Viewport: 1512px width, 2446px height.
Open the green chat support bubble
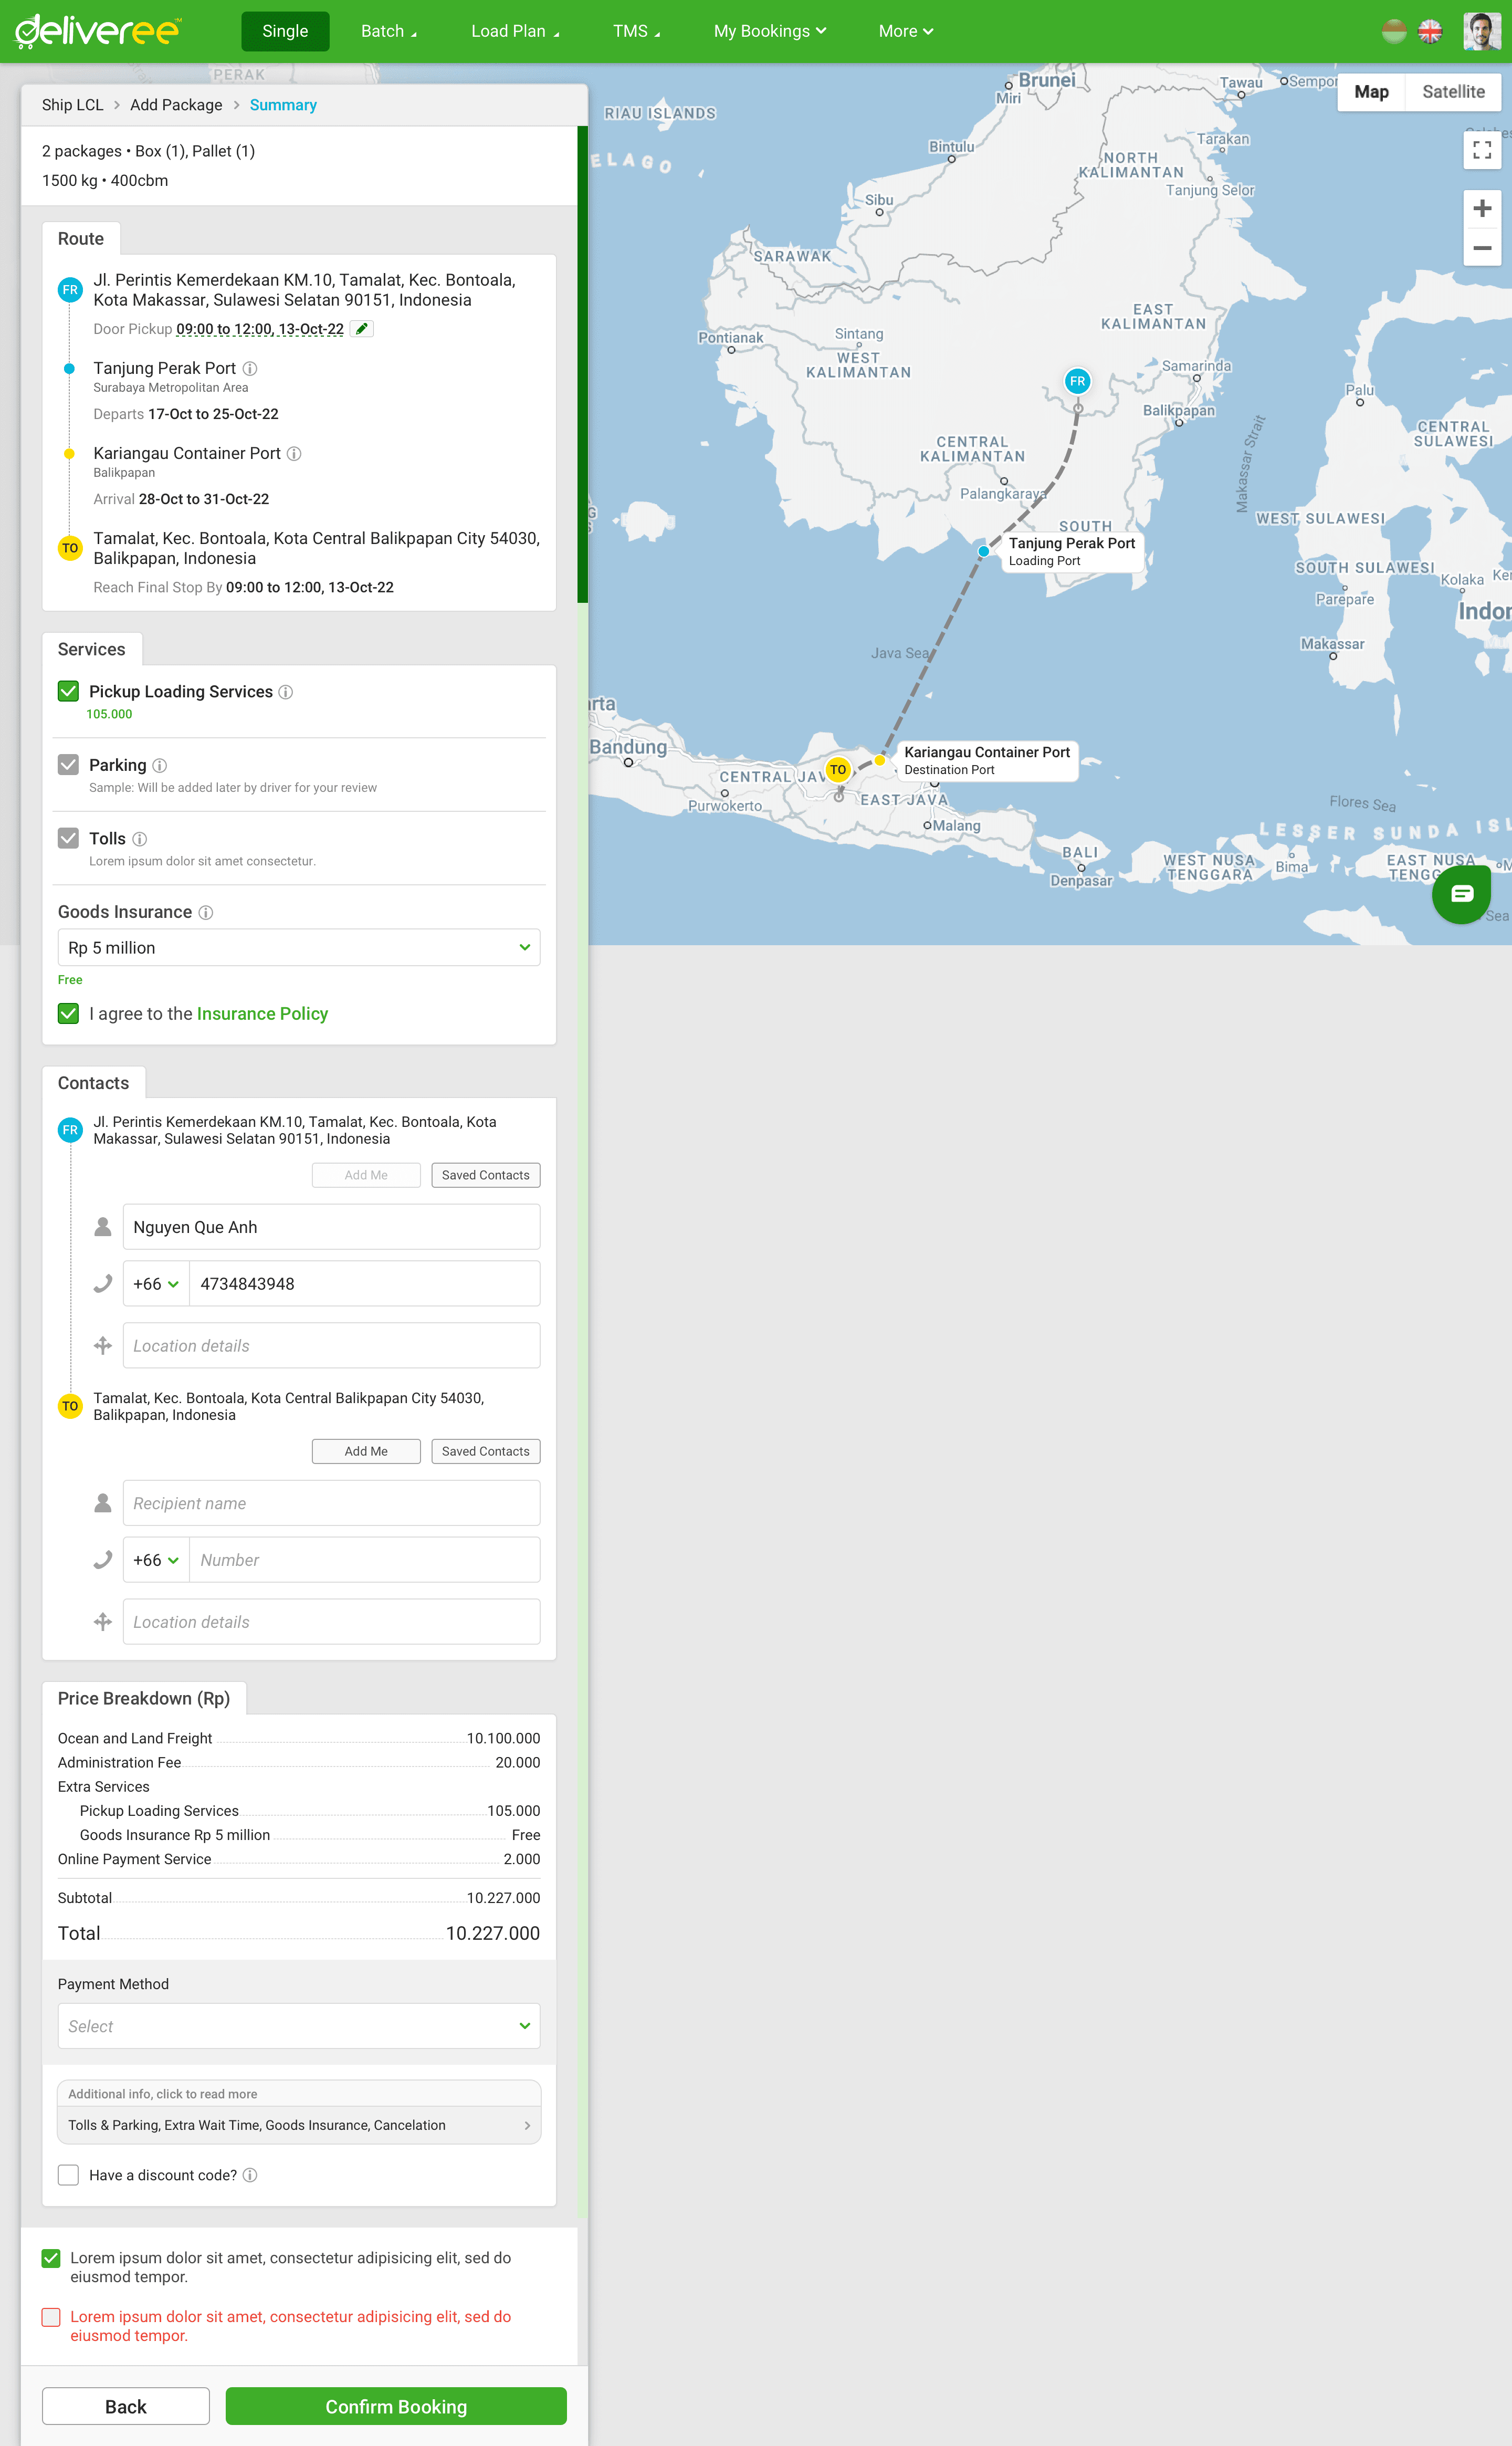[x=1461, y=894]
